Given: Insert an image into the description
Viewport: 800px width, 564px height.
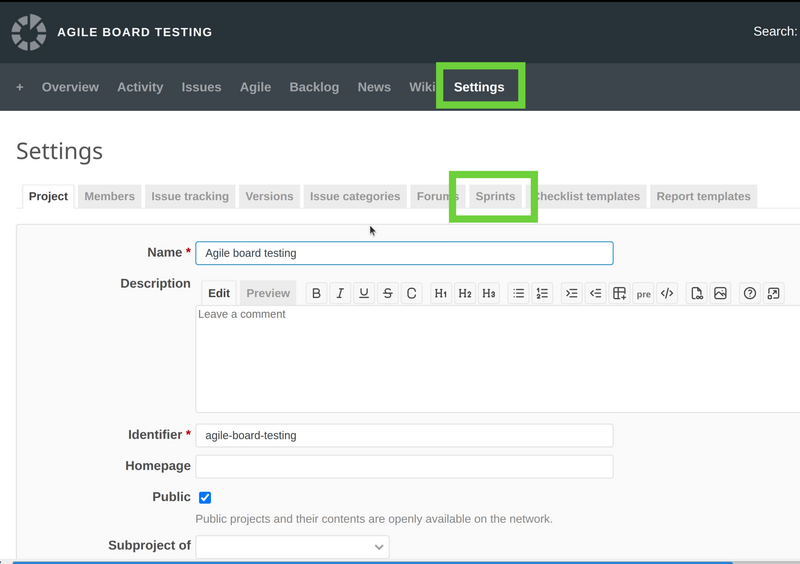Looking at the screenshot, I should coord(721,293).
